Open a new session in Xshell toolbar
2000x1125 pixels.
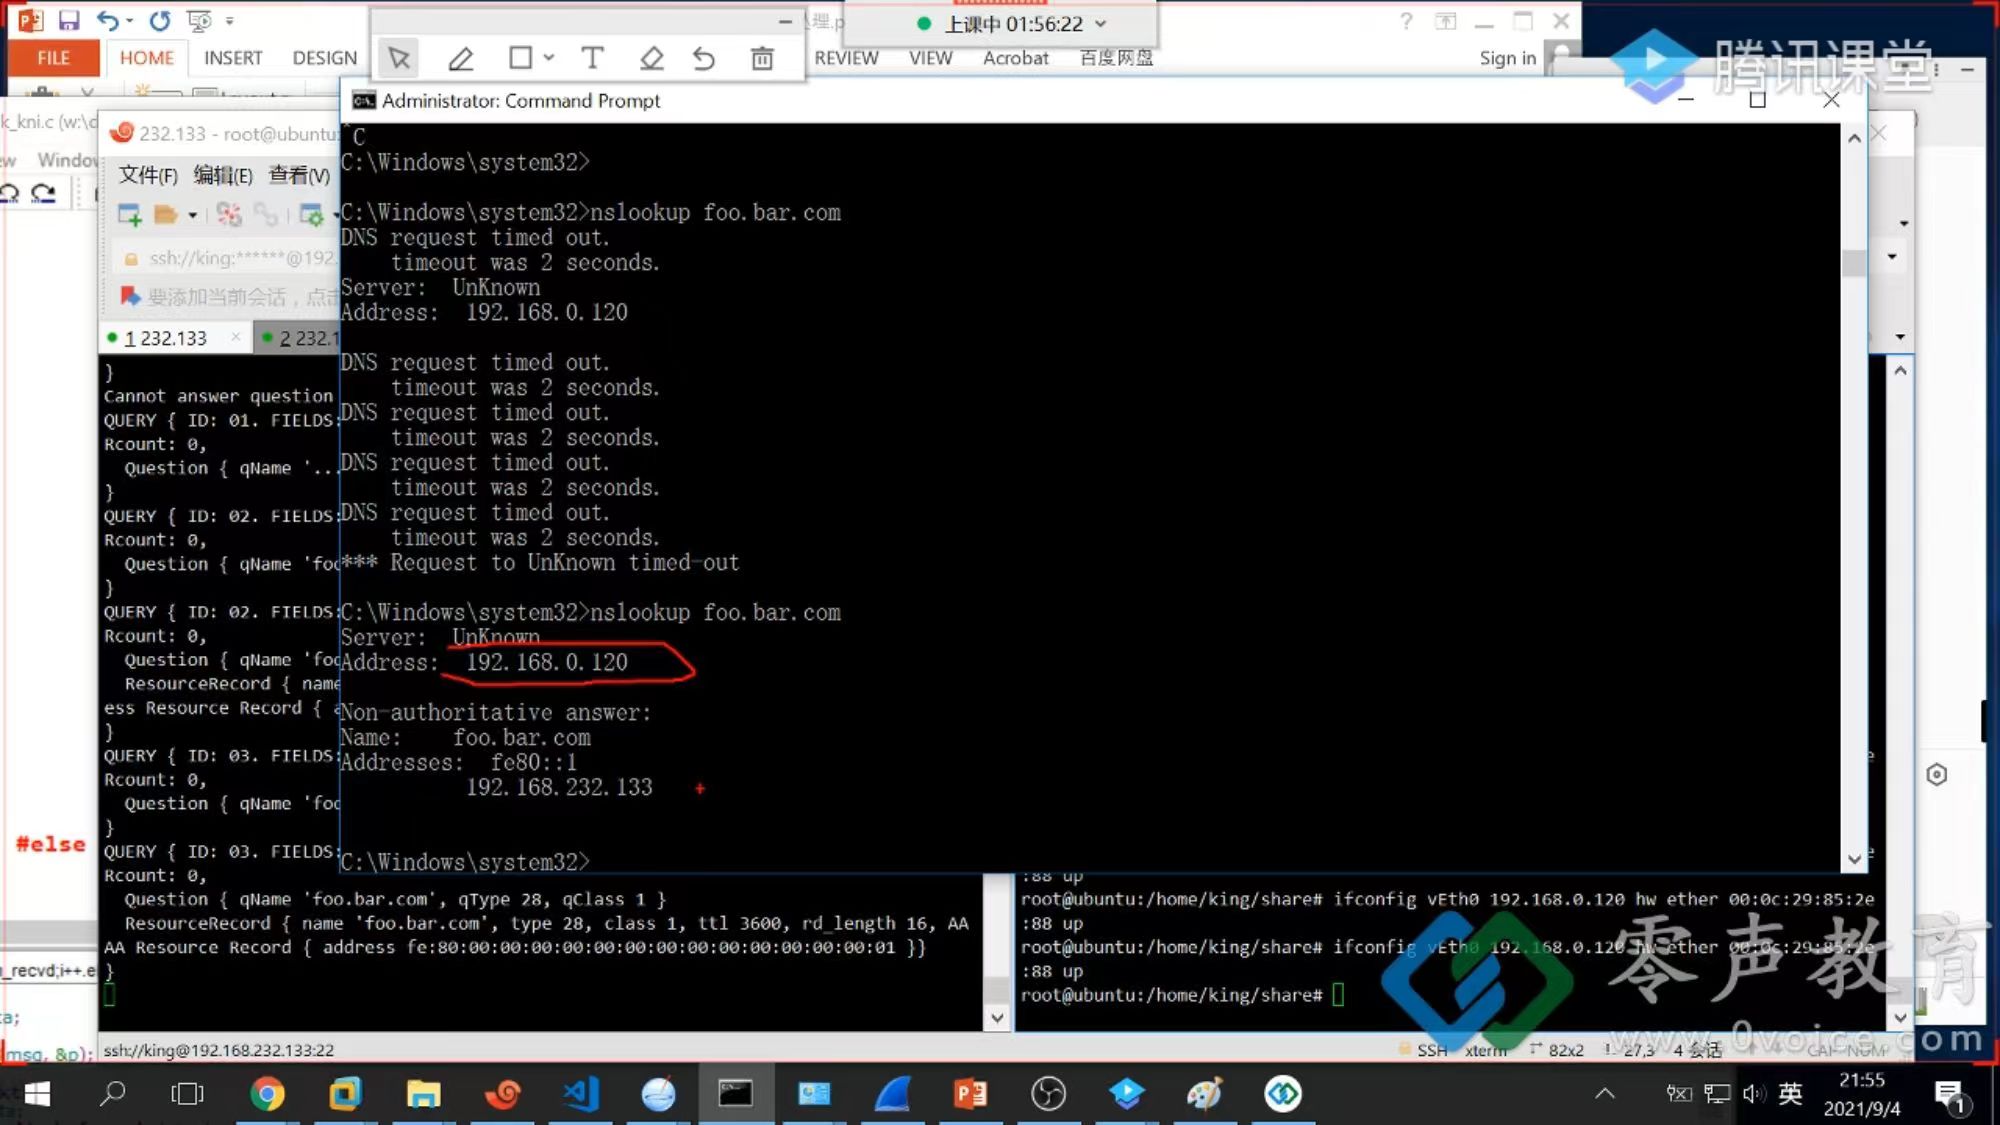129,213
